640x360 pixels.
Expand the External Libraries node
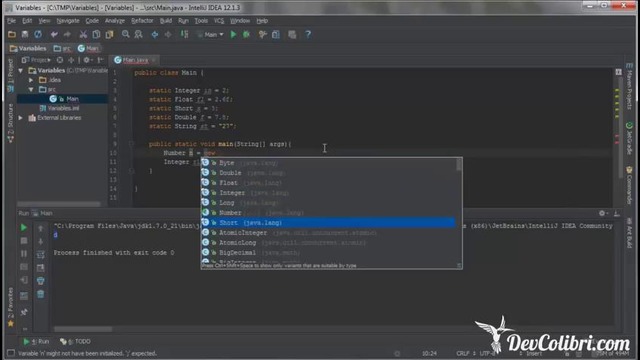coord(21,118)
